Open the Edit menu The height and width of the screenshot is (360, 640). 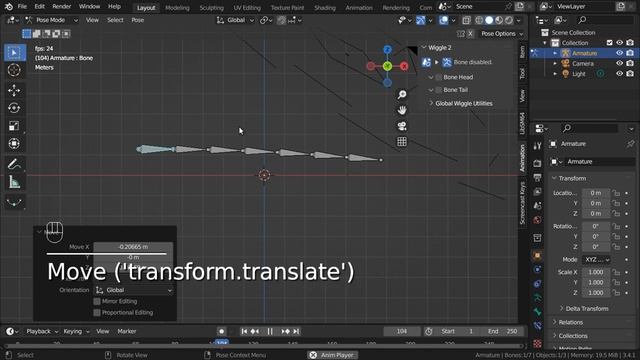tap(40, 7)
